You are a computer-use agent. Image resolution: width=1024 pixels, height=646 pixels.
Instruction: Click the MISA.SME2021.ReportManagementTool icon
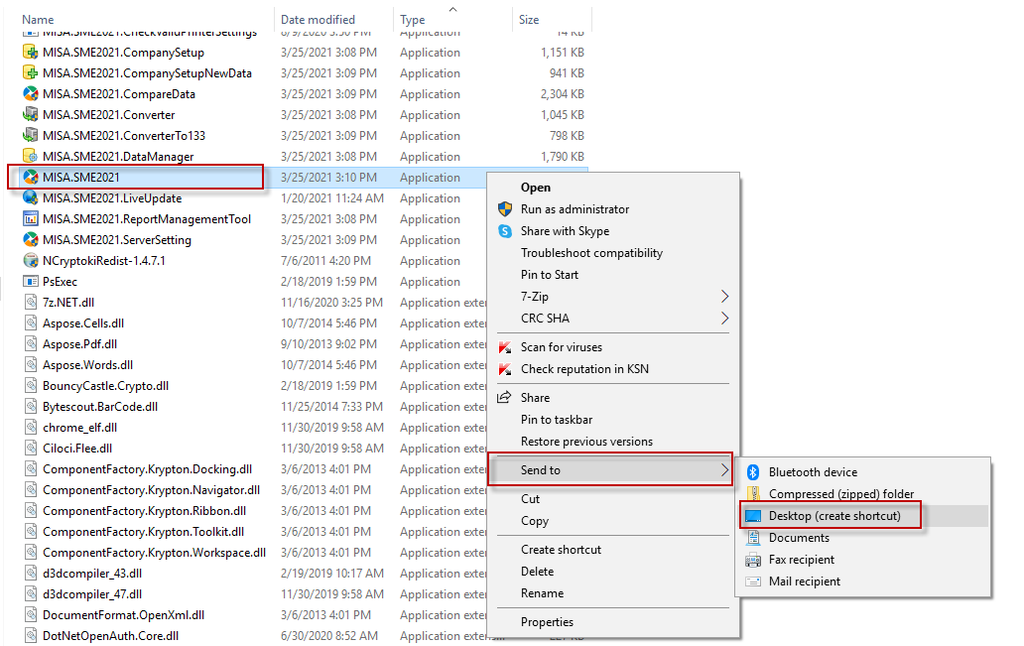[x=30, y=219]
